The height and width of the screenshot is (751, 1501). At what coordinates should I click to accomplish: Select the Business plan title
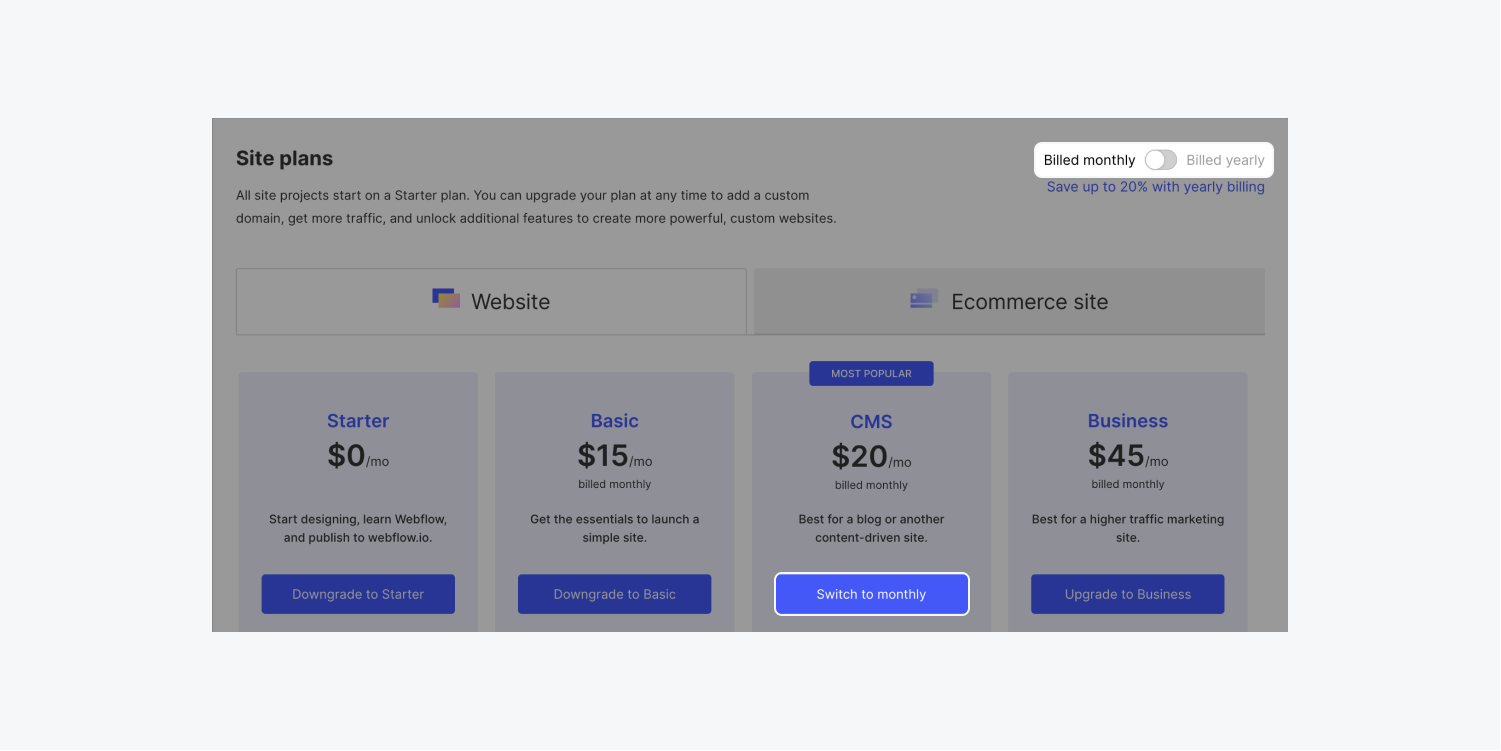1127,421
